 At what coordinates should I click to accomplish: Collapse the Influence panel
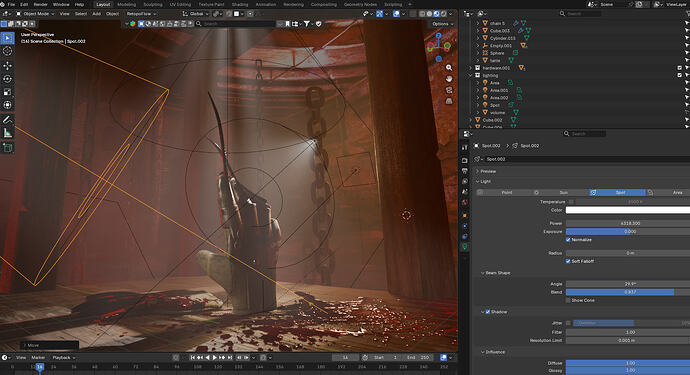(483, 352)
